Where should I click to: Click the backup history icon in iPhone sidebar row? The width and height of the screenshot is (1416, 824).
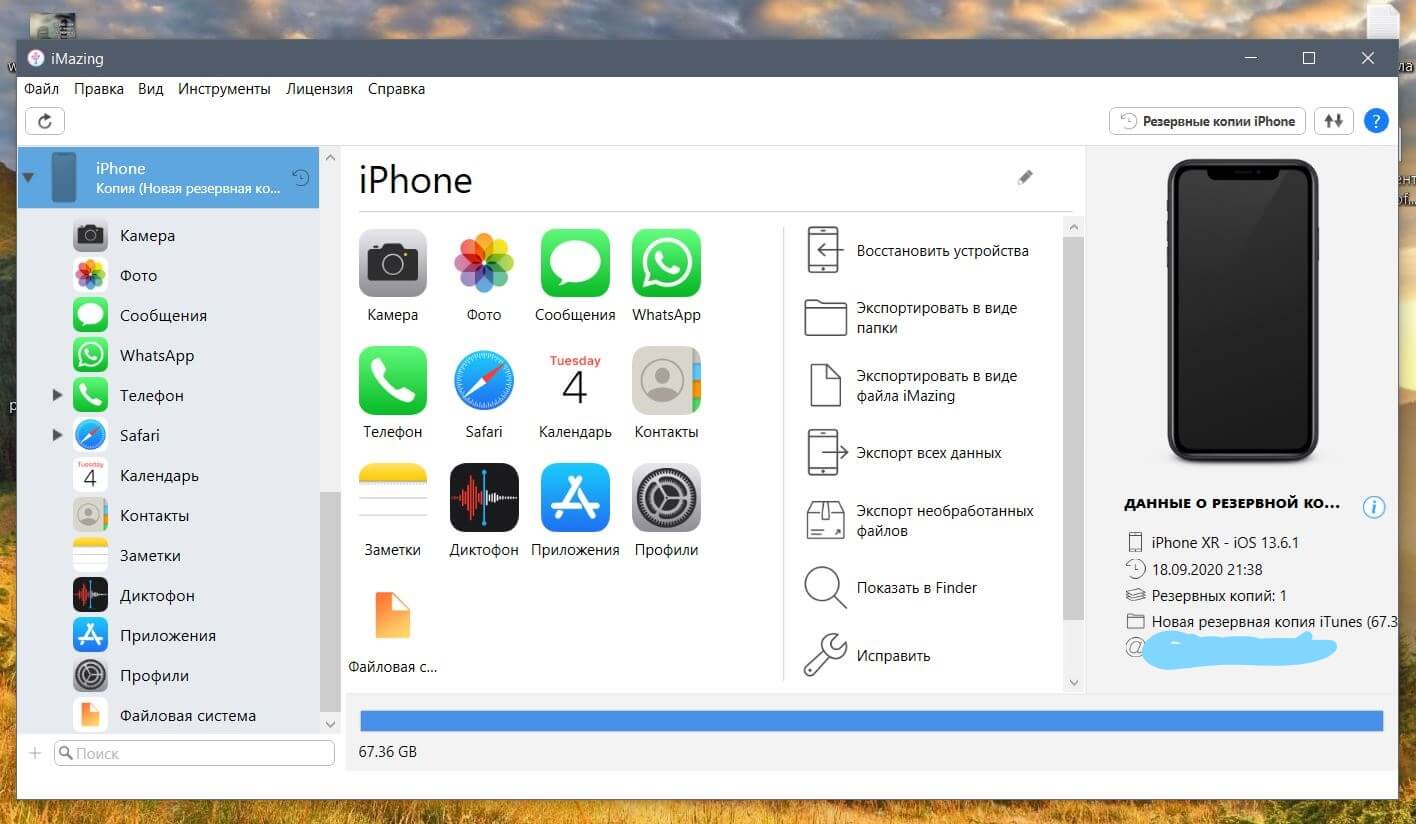click(x=300, y=178)
